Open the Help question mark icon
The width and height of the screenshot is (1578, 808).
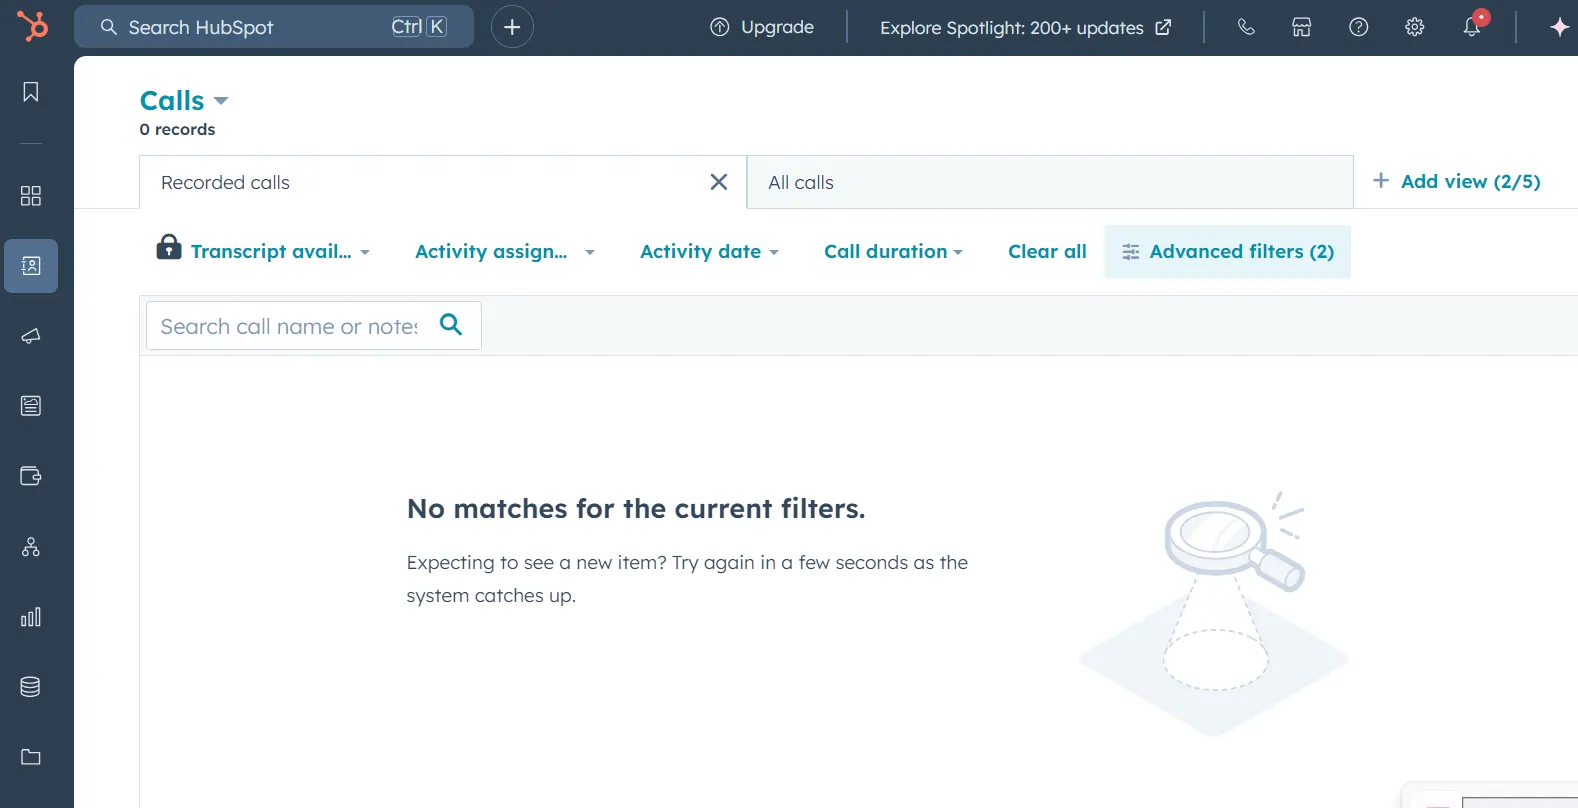[x=1358, y=27]
